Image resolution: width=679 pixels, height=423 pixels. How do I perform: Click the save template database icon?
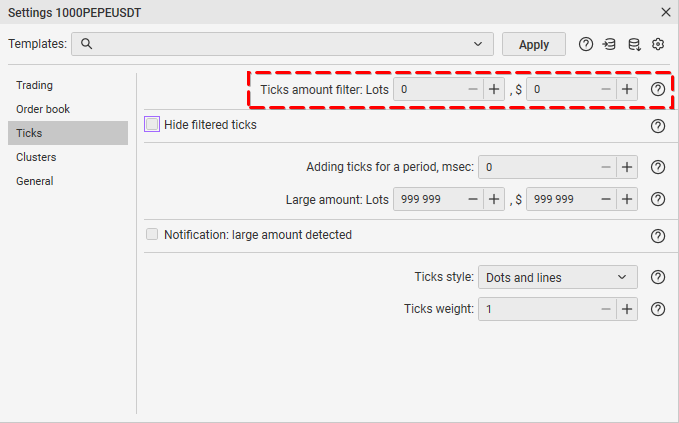pyautogui.click(x=634, y=44)
